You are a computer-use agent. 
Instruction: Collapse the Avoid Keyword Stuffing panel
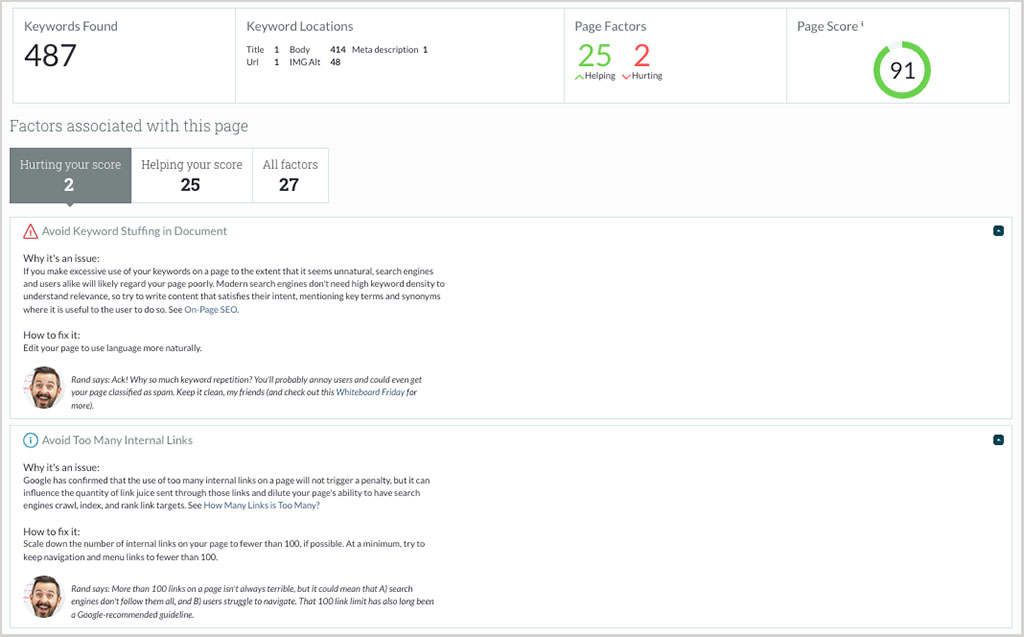pyautogui.click(x=998, y=231)
